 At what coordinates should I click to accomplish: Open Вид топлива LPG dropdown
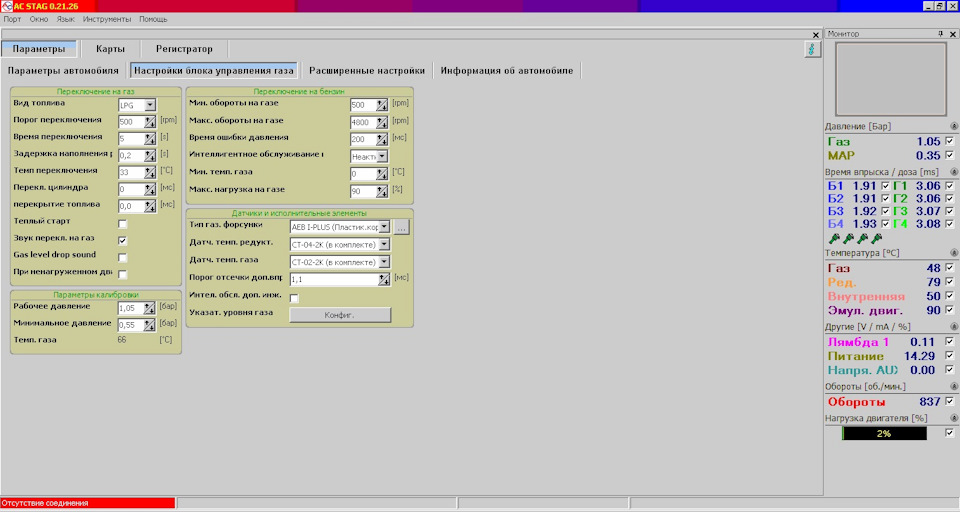(150, 105)
